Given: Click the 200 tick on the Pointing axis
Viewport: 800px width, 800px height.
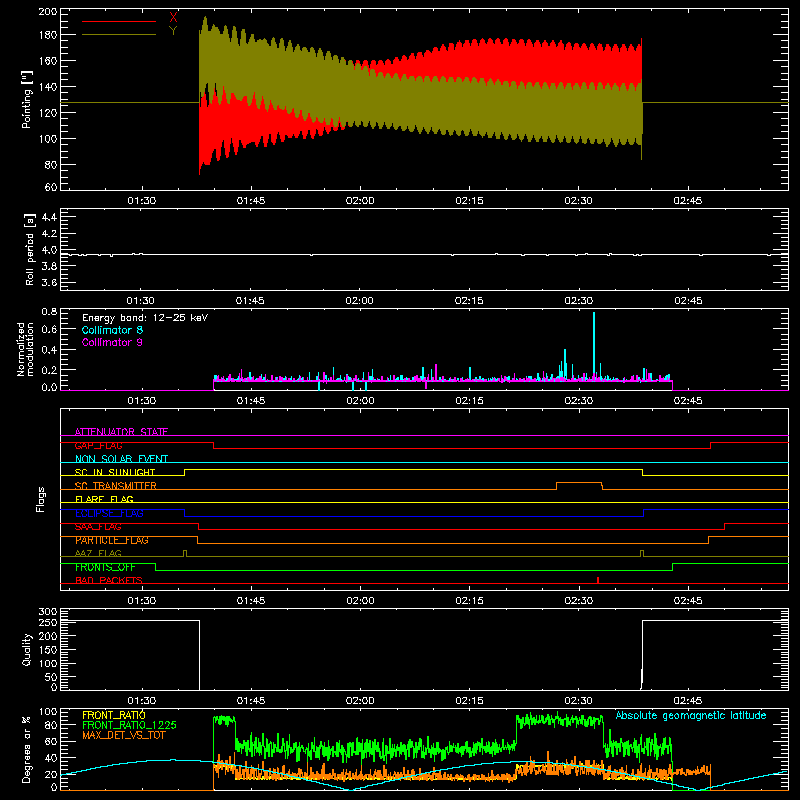Looking at the screenshot, I should coord(48,11).
